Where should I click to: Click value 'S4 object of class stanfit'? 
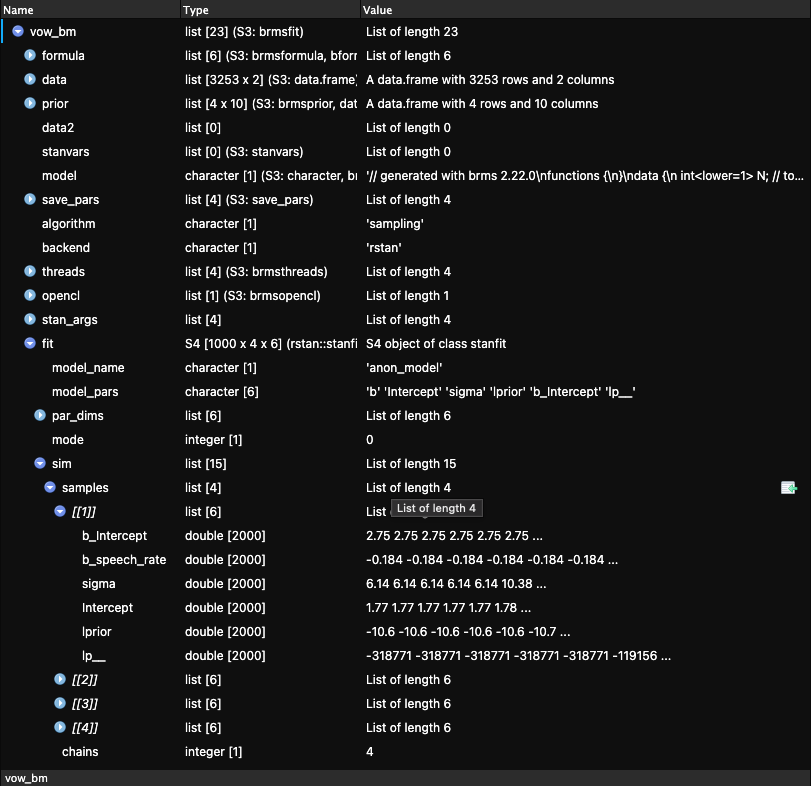436,344
